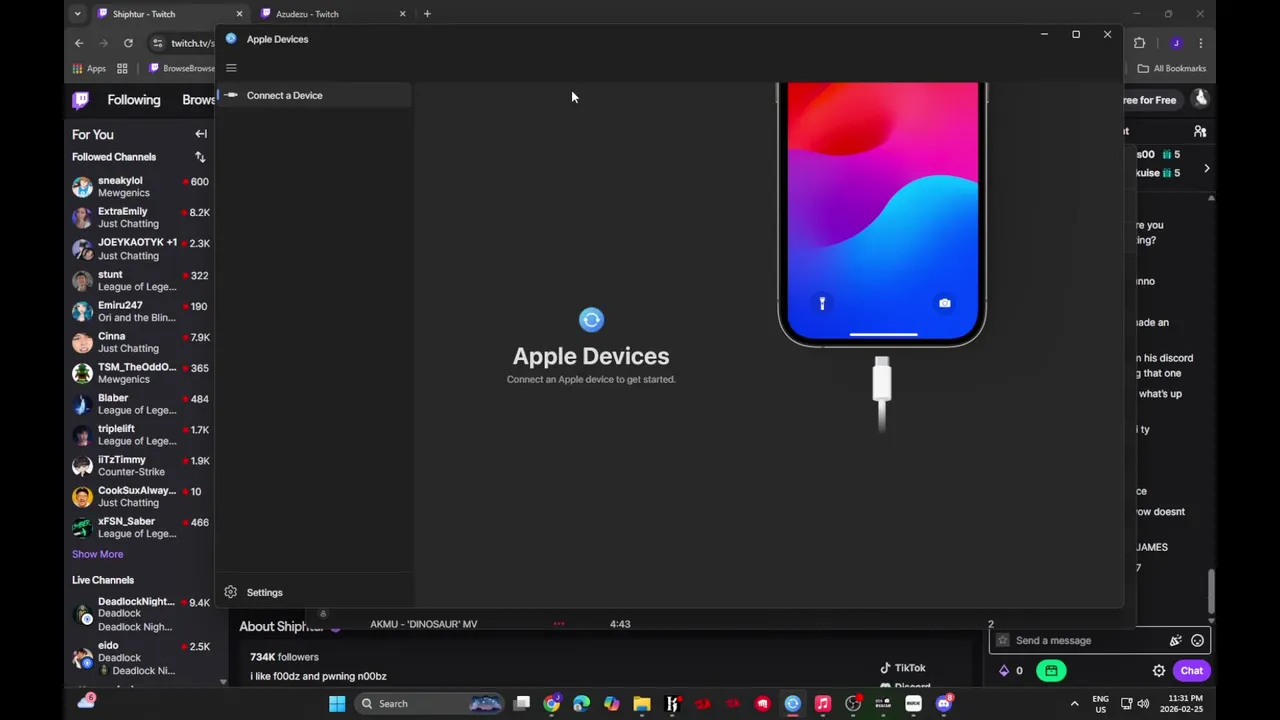Open Blaber channel in Twitch sidebar
The height and width of the screenshot is (720, 1280).
pos(140,404)
